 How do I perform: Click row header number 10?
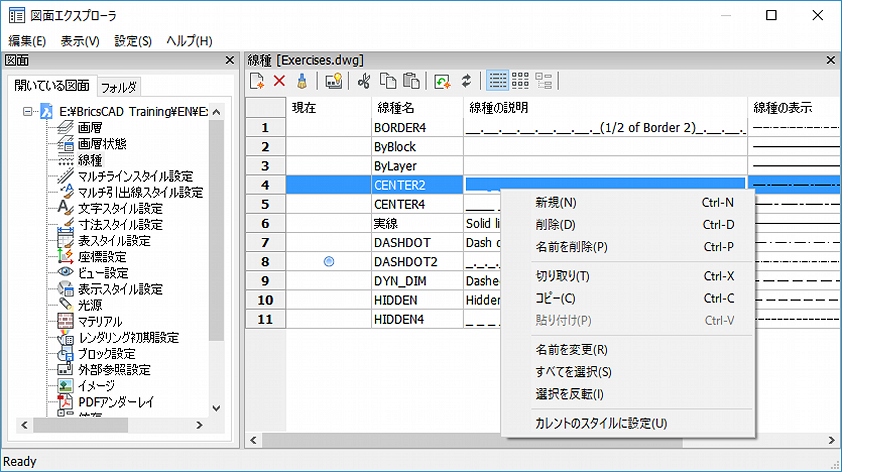click(x=265, y=300)
